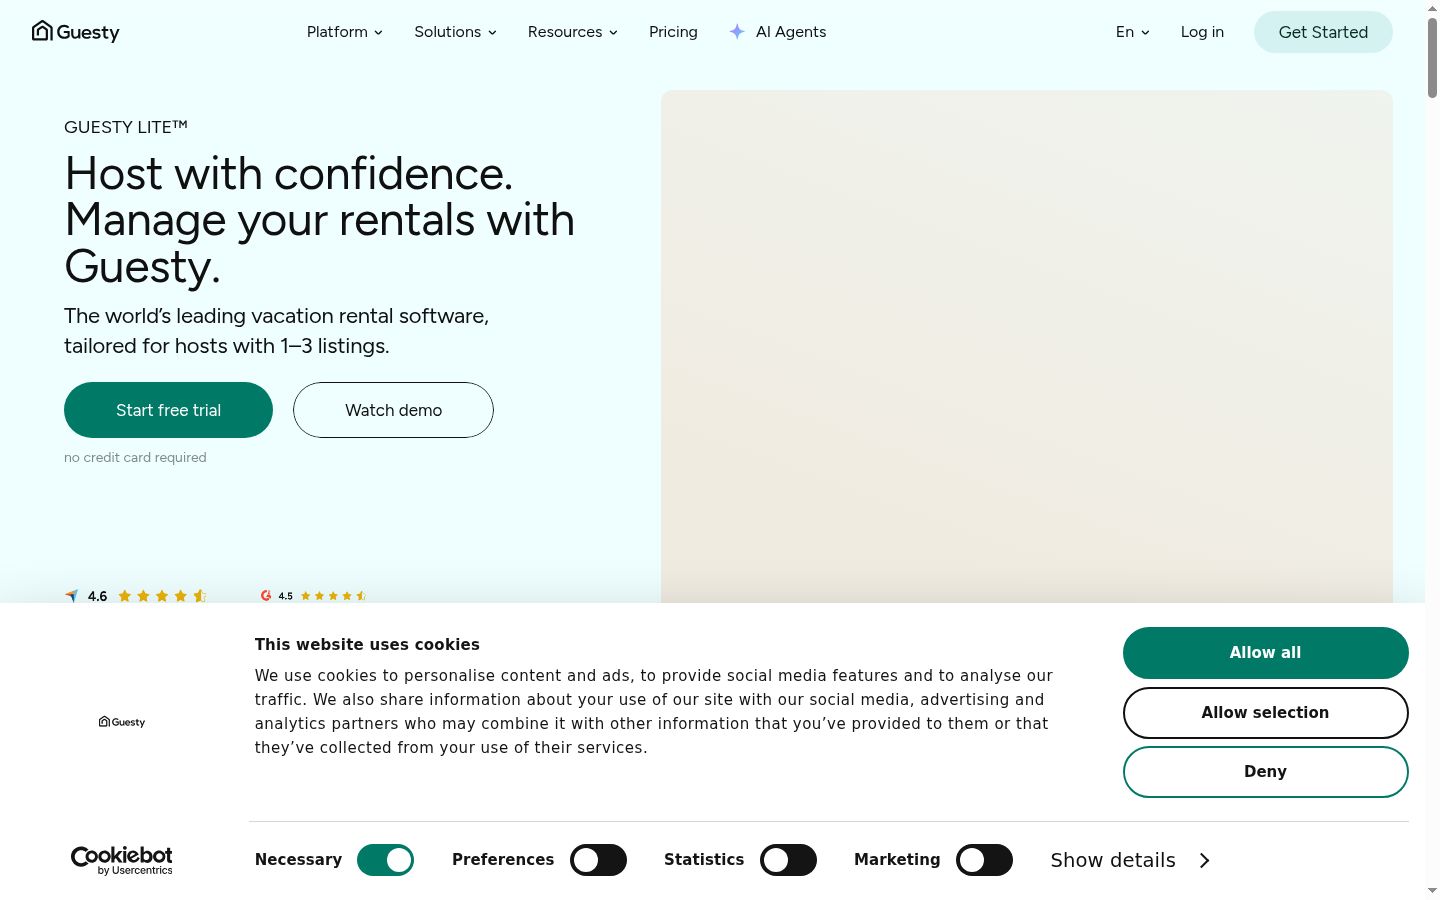Click the Get Started button

coord(1323,32)
